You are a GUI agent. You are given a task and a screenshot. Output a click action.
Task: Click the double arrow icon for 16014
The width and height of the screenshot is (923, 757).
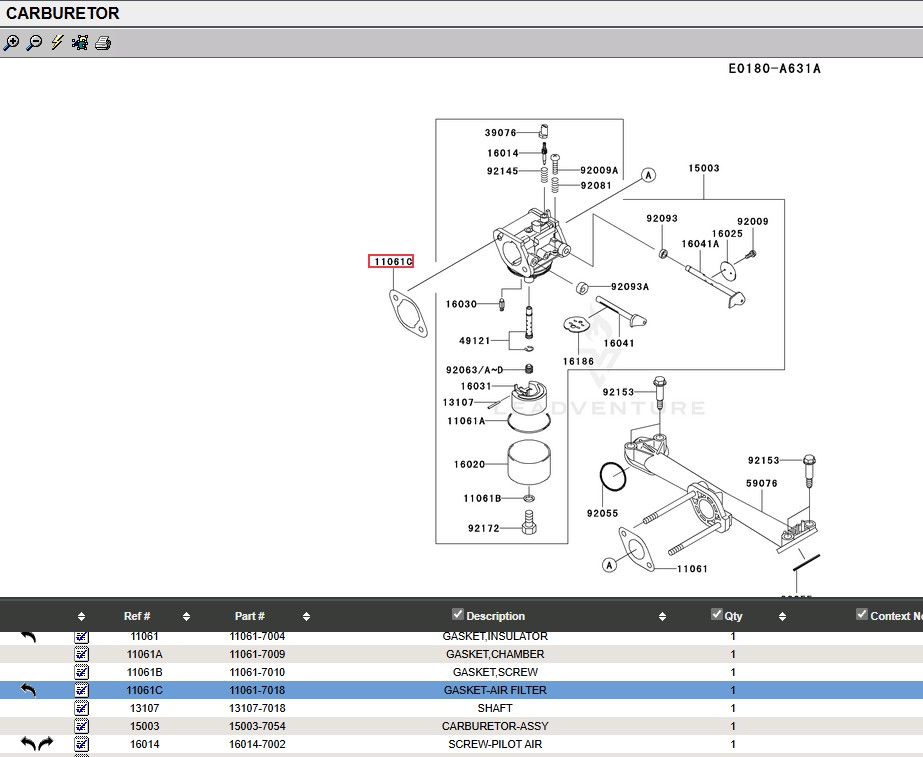(37, 744)
